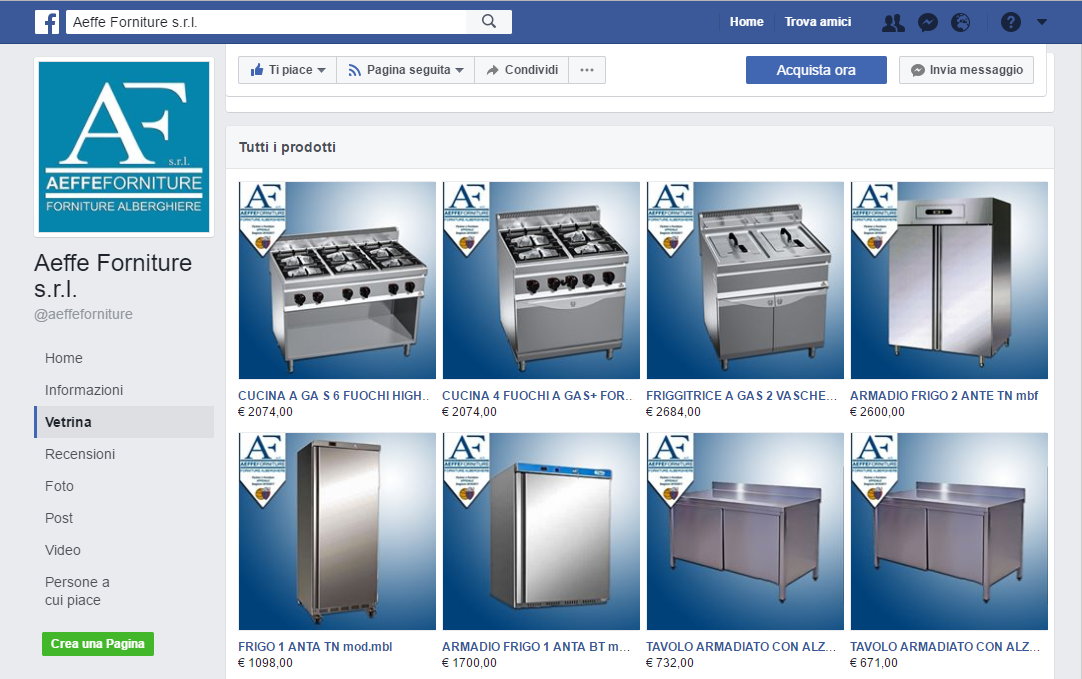
Task: Open the 6-burner gas cooker product image
Action: [x=337, y=280]
